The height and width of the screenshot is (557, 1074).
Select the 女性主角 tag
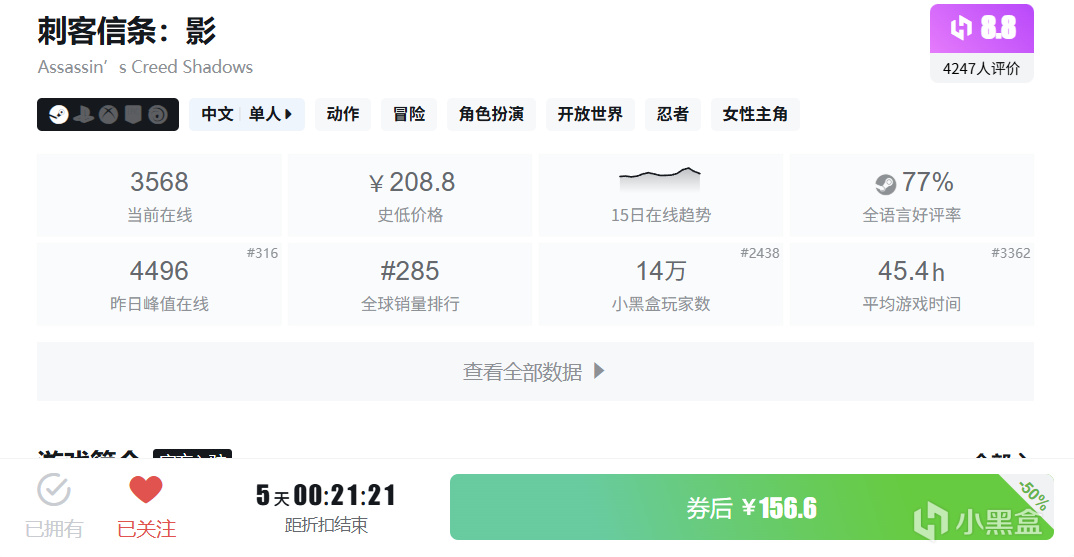click(x=755, y=114)
